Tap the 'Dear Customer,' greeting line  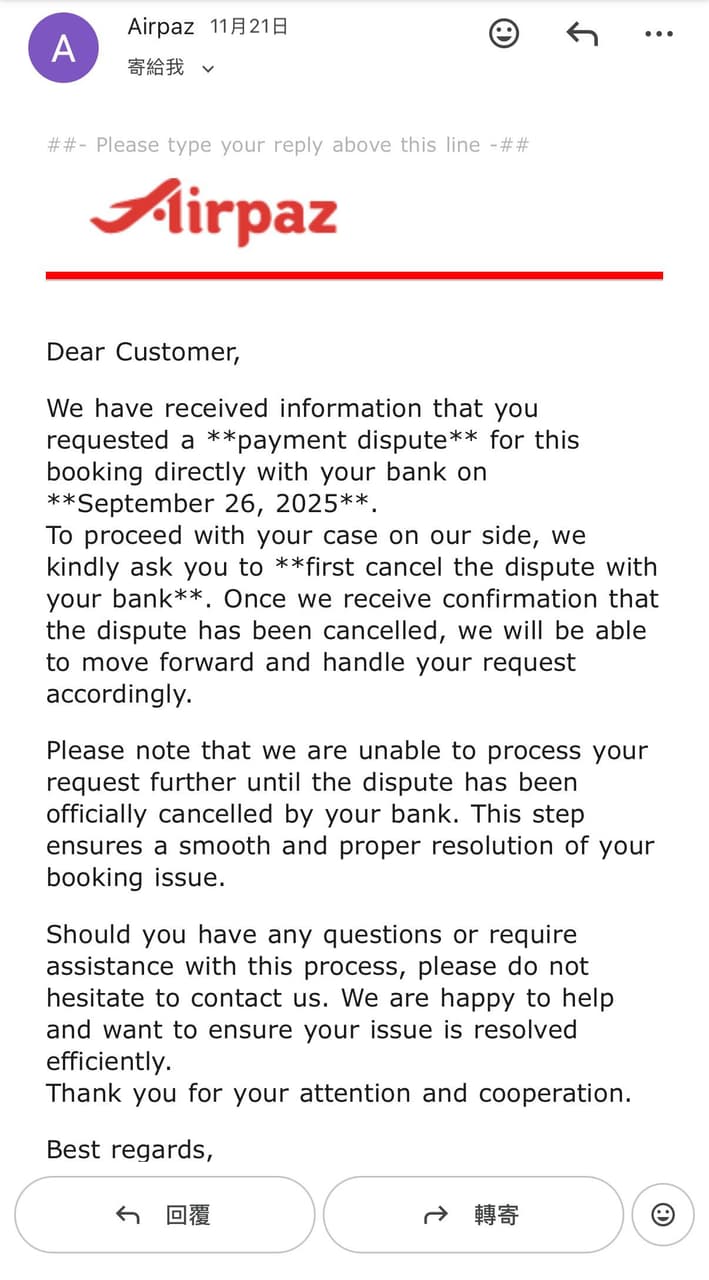pyautogui.click(x=143, y=353)
